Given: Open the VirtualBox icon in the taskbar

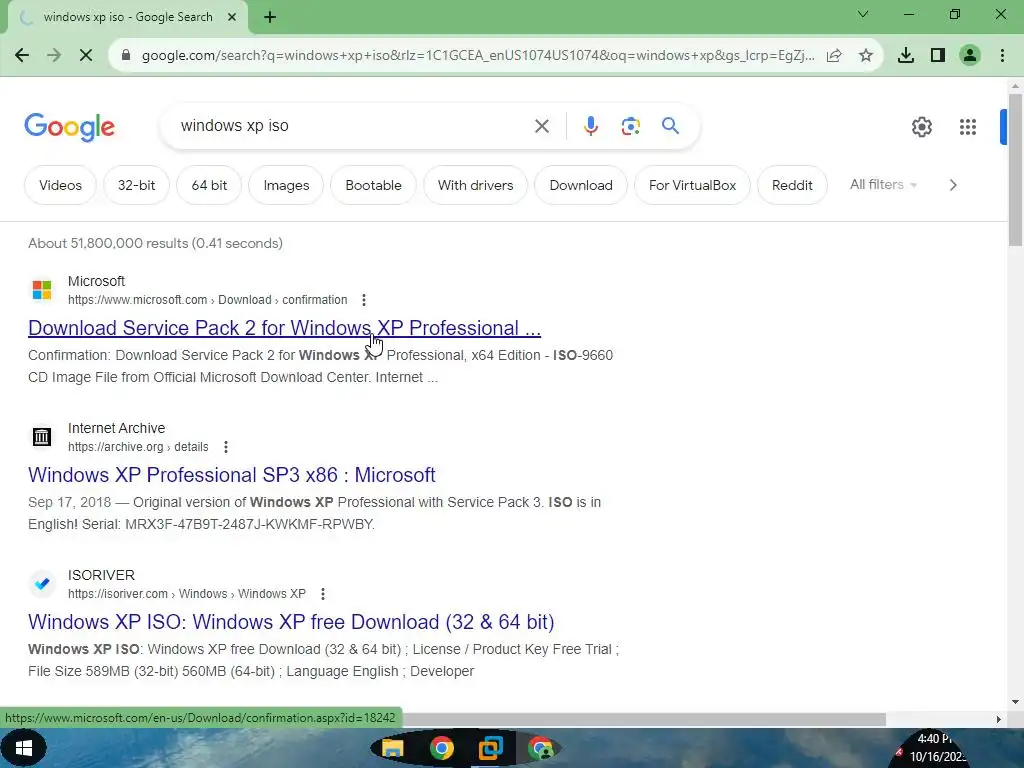Looking at the screenshot, I should coord(490,748).
